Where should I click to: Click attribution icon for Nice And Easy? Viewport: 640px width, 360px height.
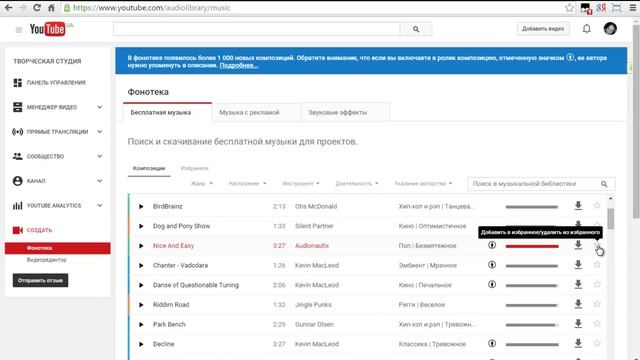[492, 245]
